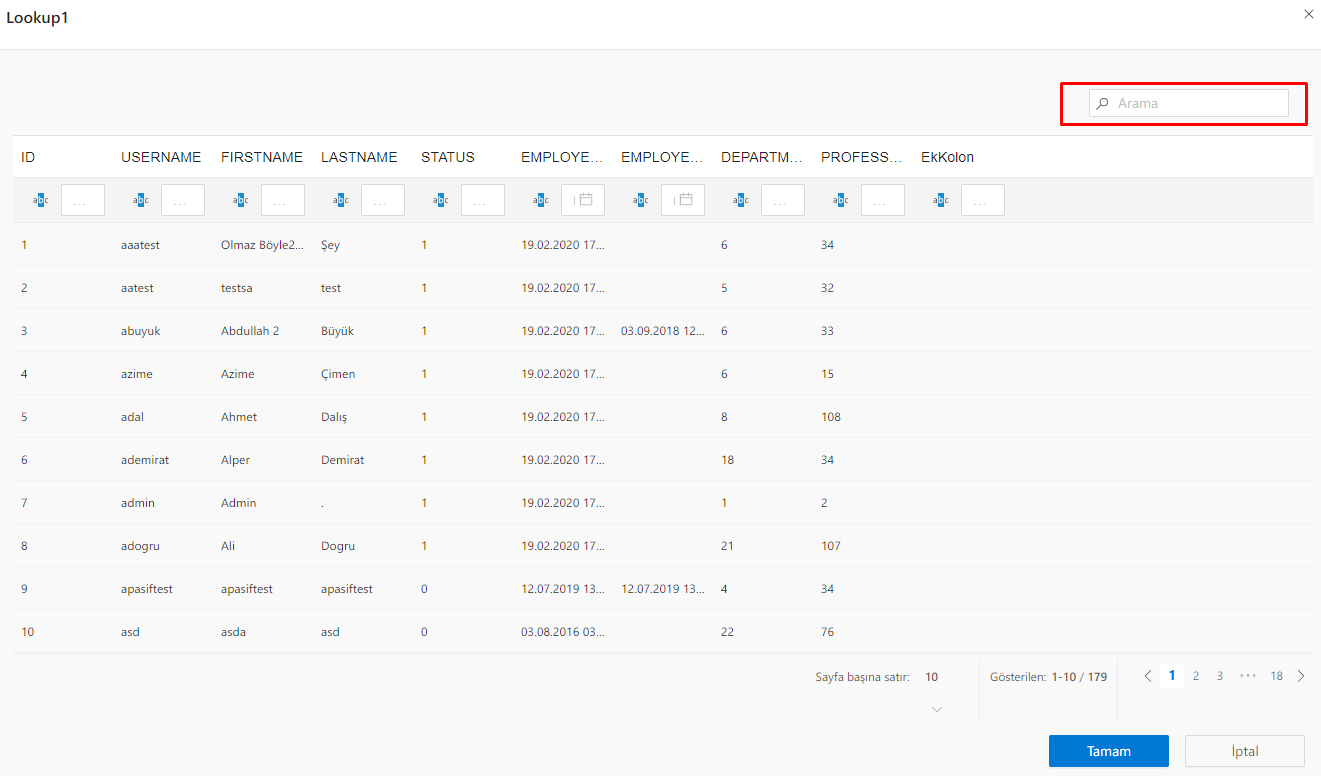Open calendar picker in first EMPLOYE date filter

(x=586, y=200)
